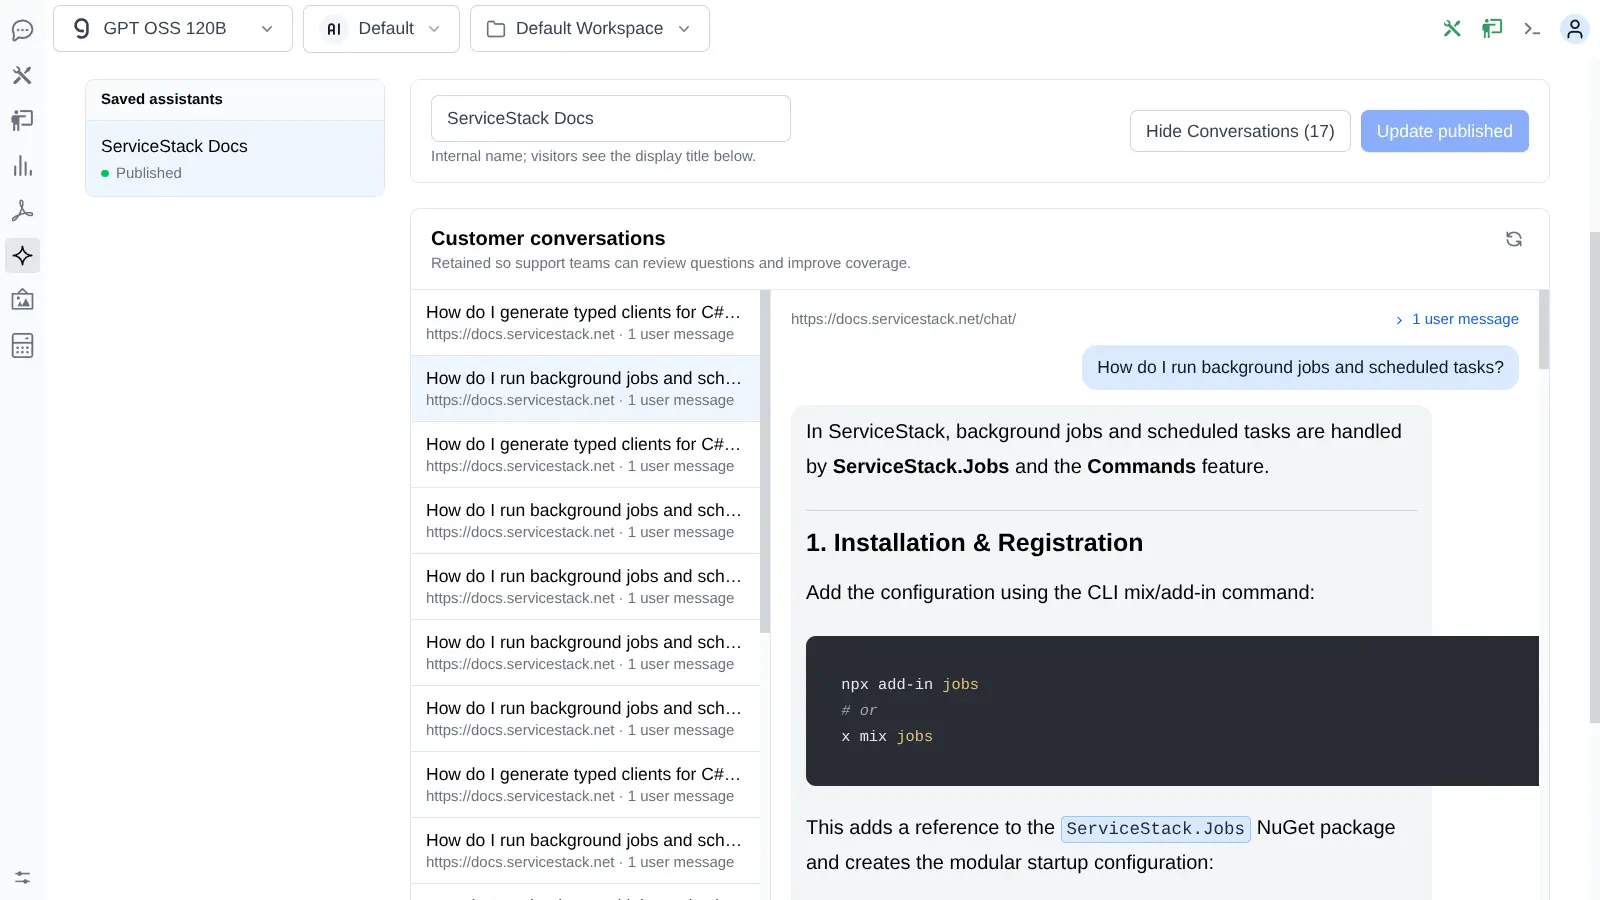Image resolution: width=1600 pixels, height=900 pixels.
Task: Select the presentation board icon in the left sidebar
Action: (x=22, y=120)
